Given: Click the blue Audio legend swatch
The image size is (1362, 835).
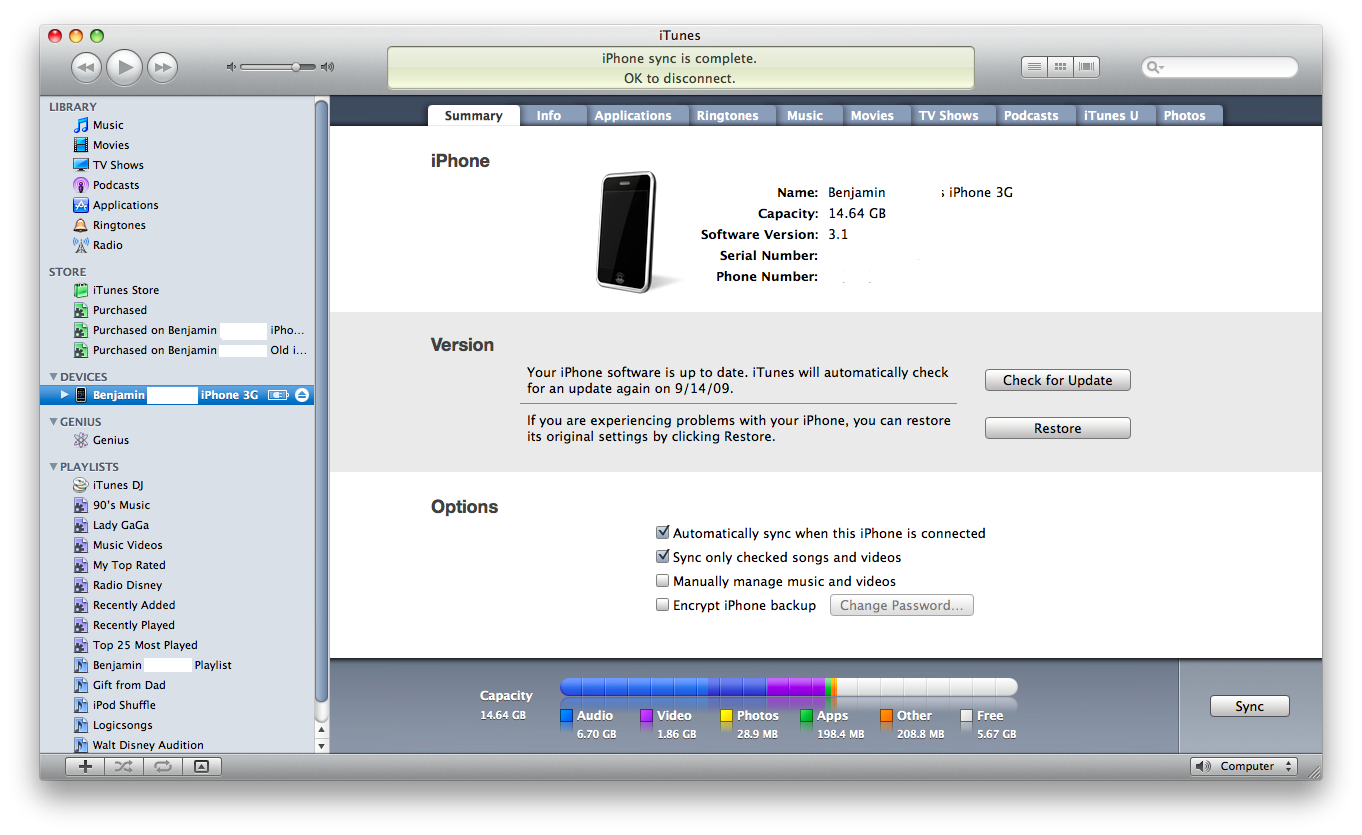Looking at the screenshot, I should point(566,716).
